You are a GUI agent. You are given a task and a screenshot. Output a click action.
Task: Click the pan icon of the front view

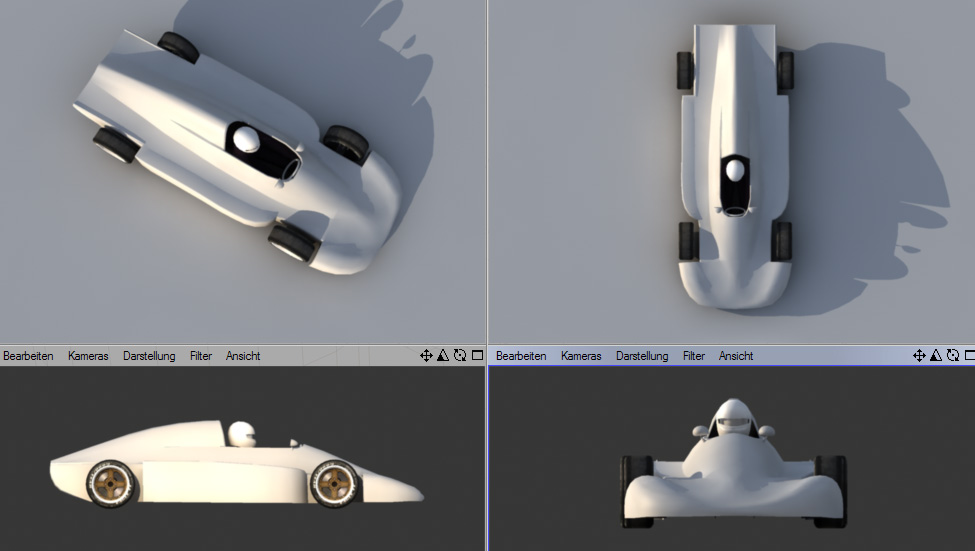pos(919,356)
